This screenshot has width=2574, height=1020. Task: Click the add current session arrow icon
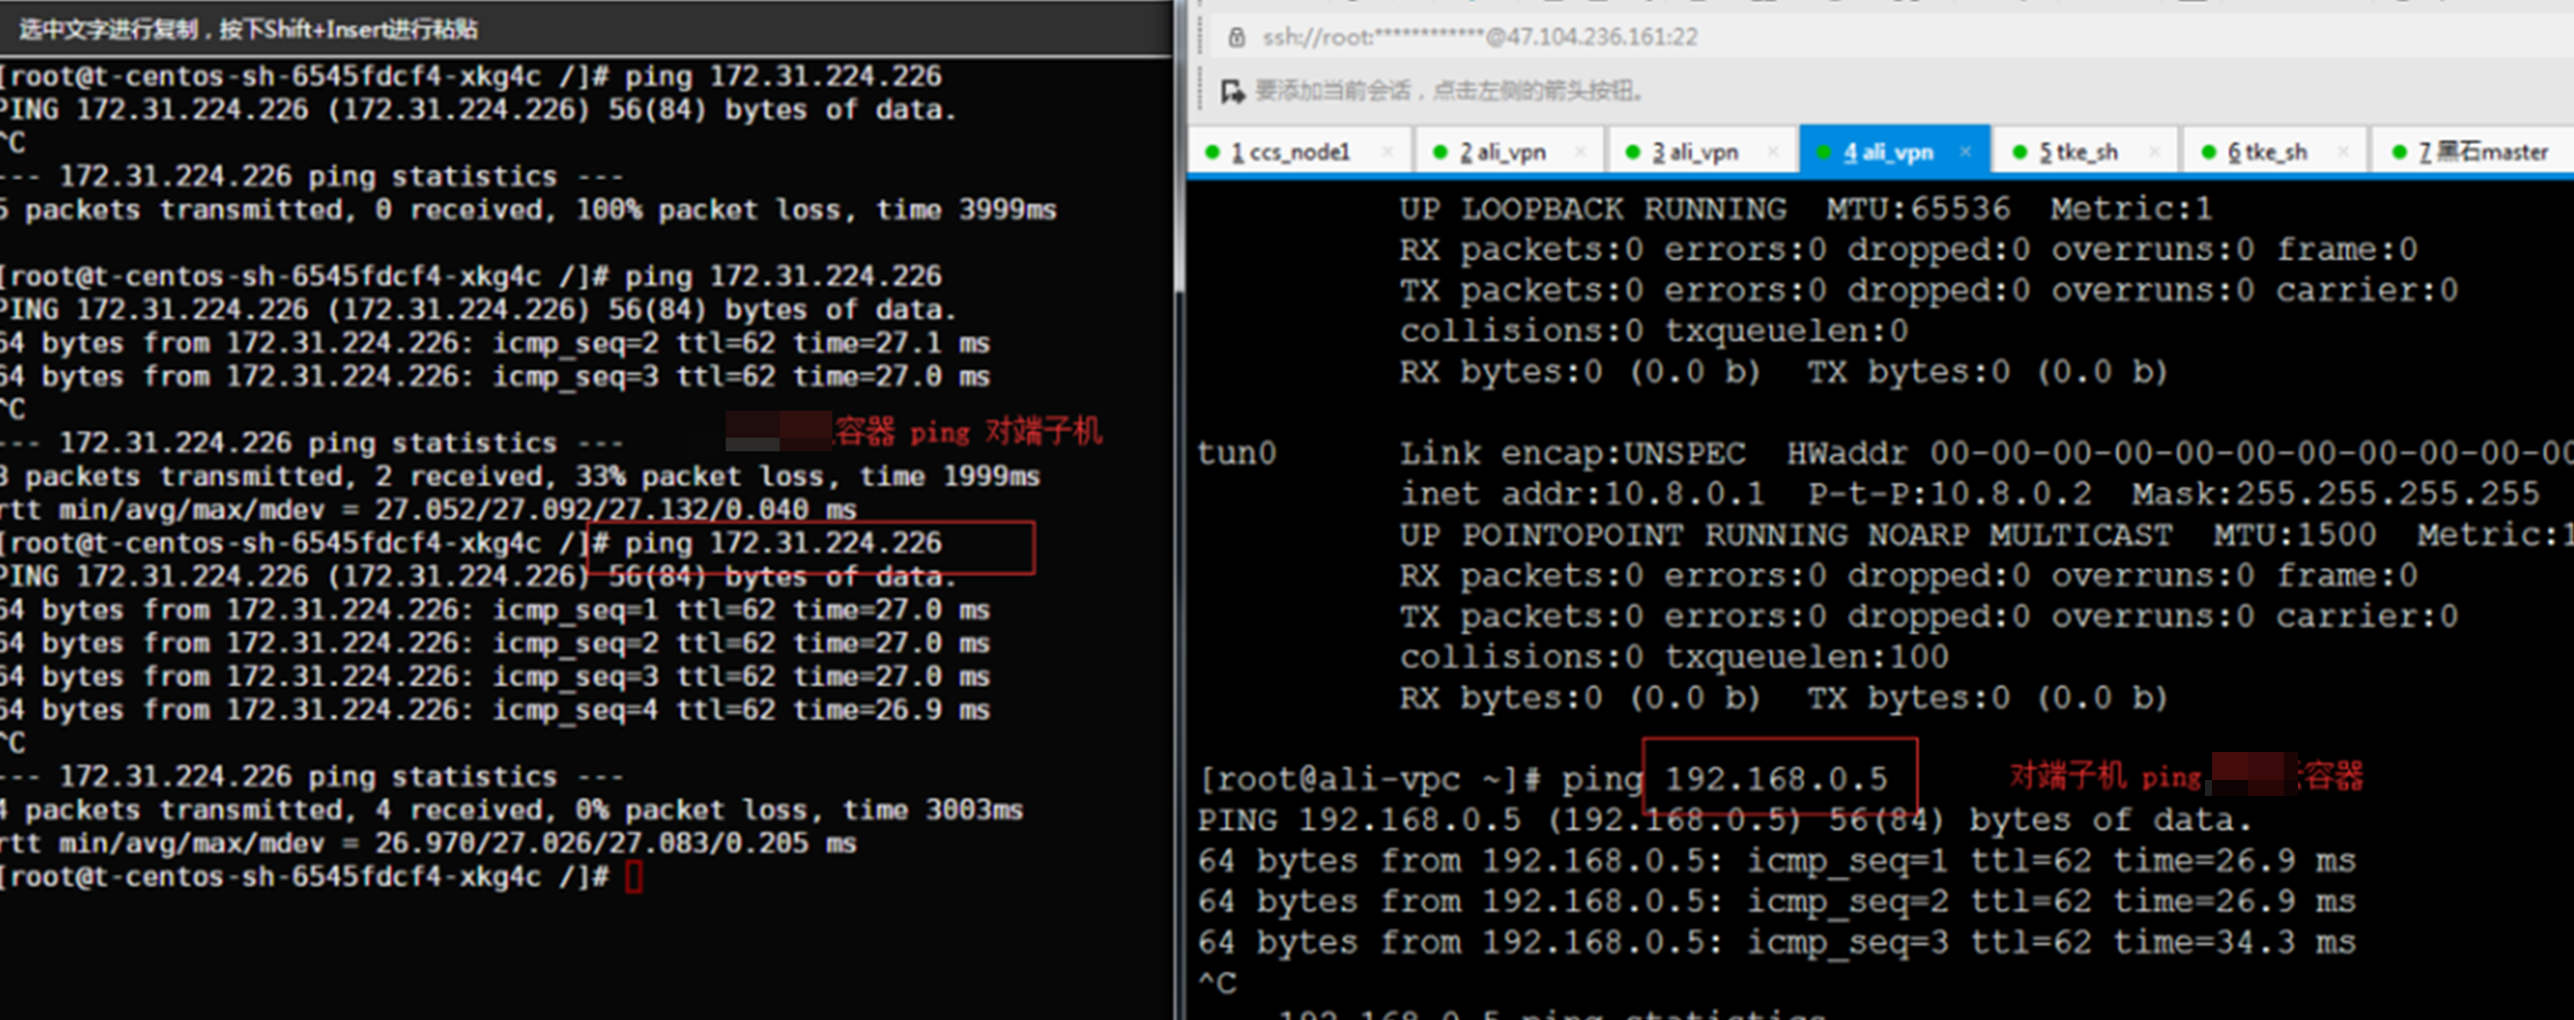pos(1232,92)
